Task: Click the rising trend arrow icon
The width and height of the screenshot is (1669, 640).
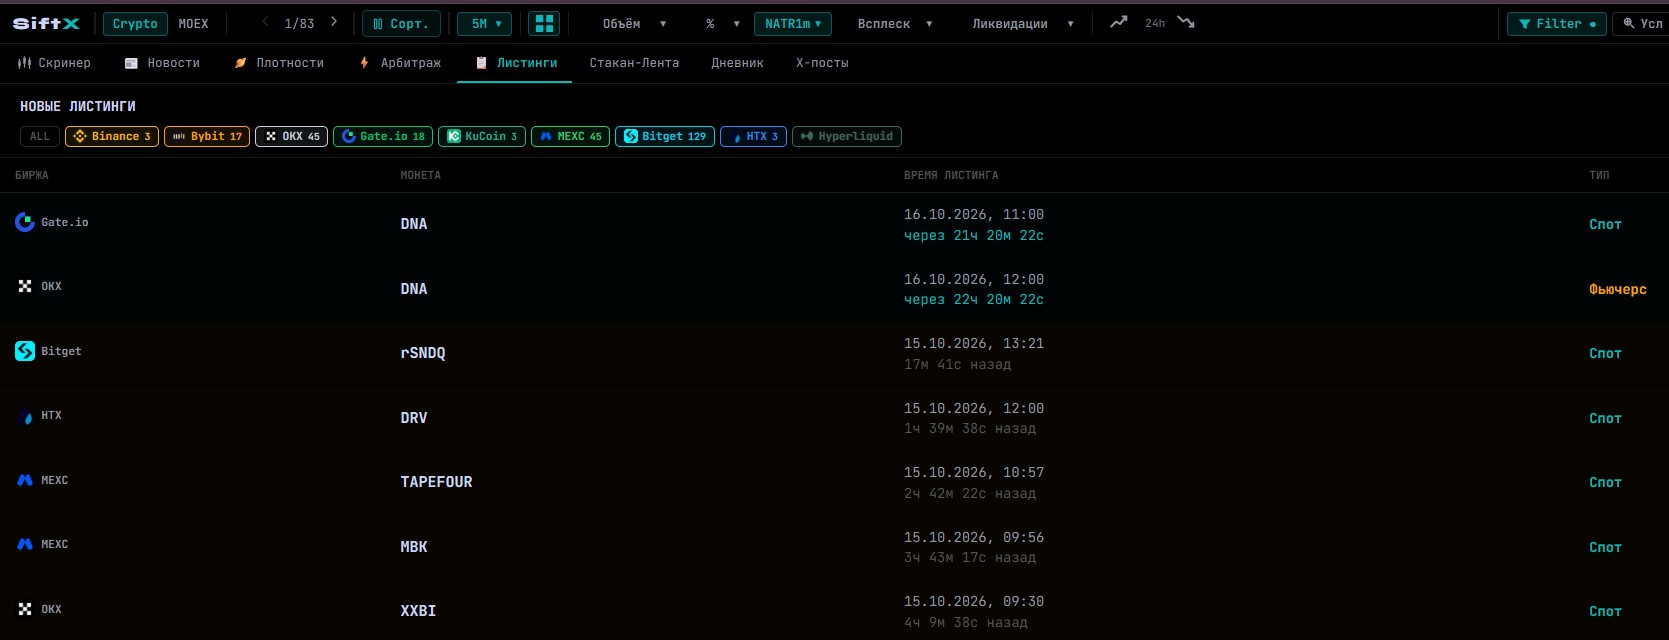Action: [x=1119, y=22]
